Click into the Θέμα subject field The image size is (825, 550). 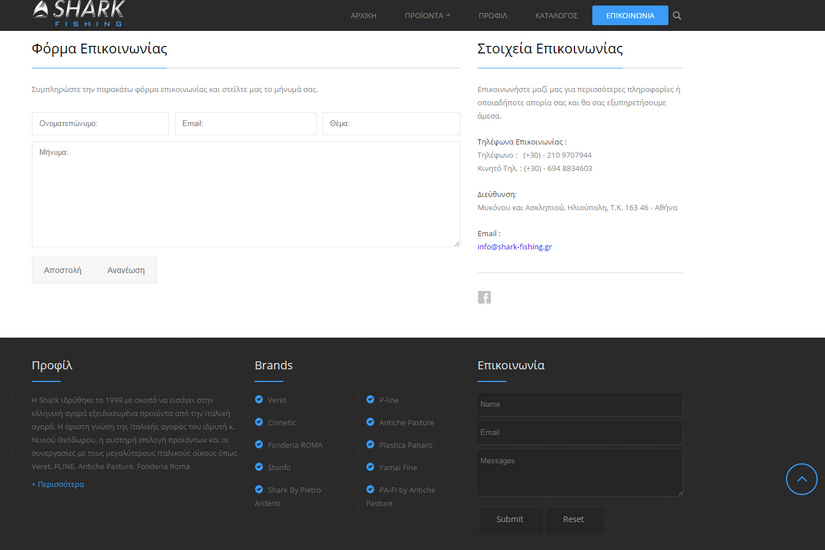(390, 124)
